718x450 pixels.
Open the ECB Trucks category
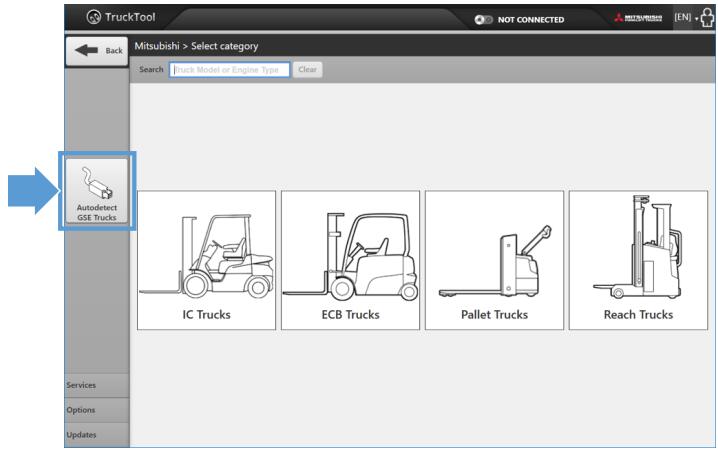point(350,260)
